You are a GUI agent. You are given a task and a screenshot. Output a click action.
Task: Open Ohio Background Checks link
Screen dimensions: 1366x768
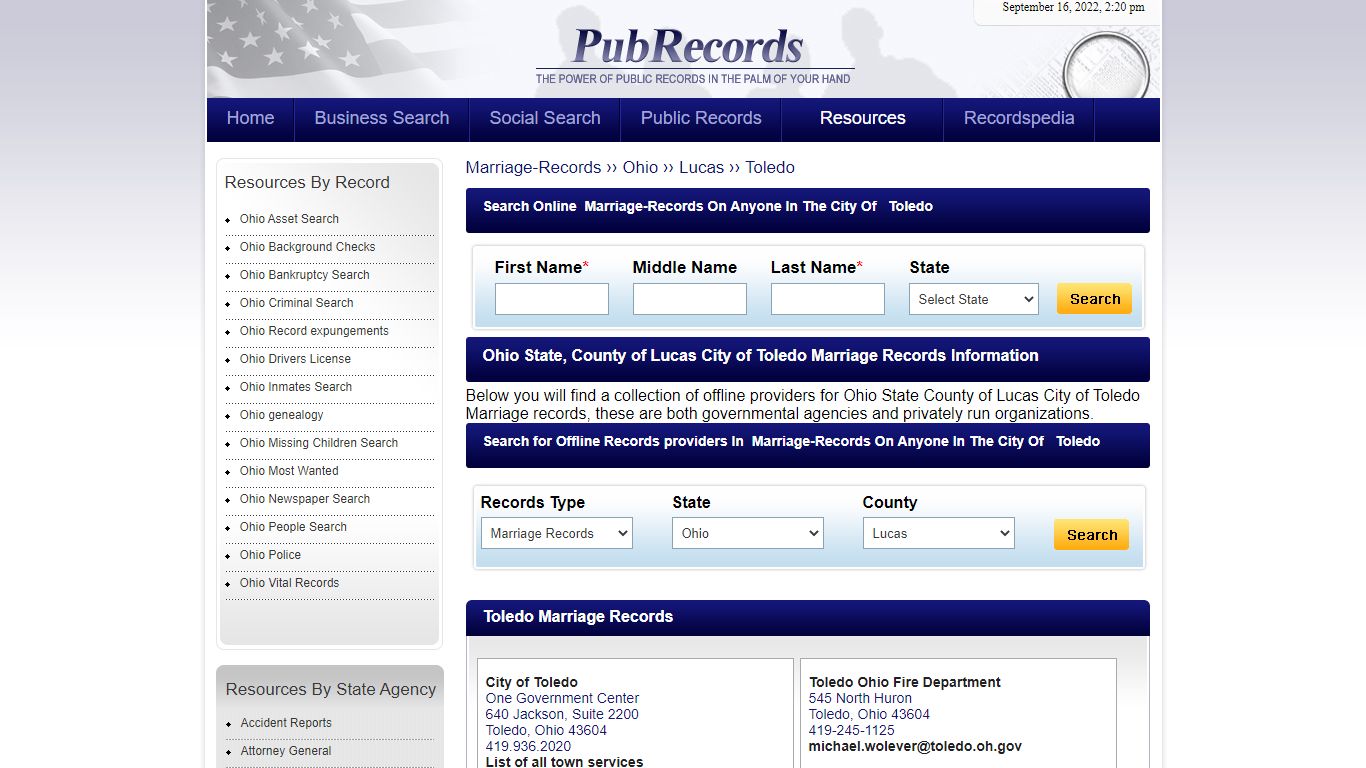pos(308,247)
